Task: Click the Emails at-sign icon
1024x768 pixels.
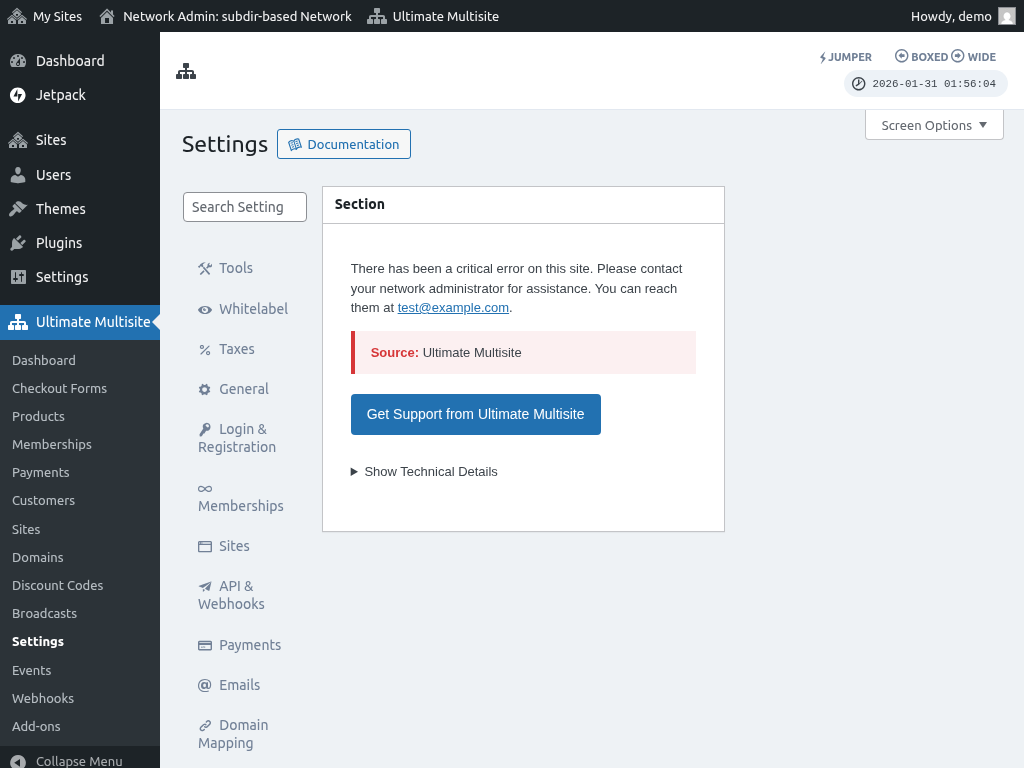Action: coord(205,685)
